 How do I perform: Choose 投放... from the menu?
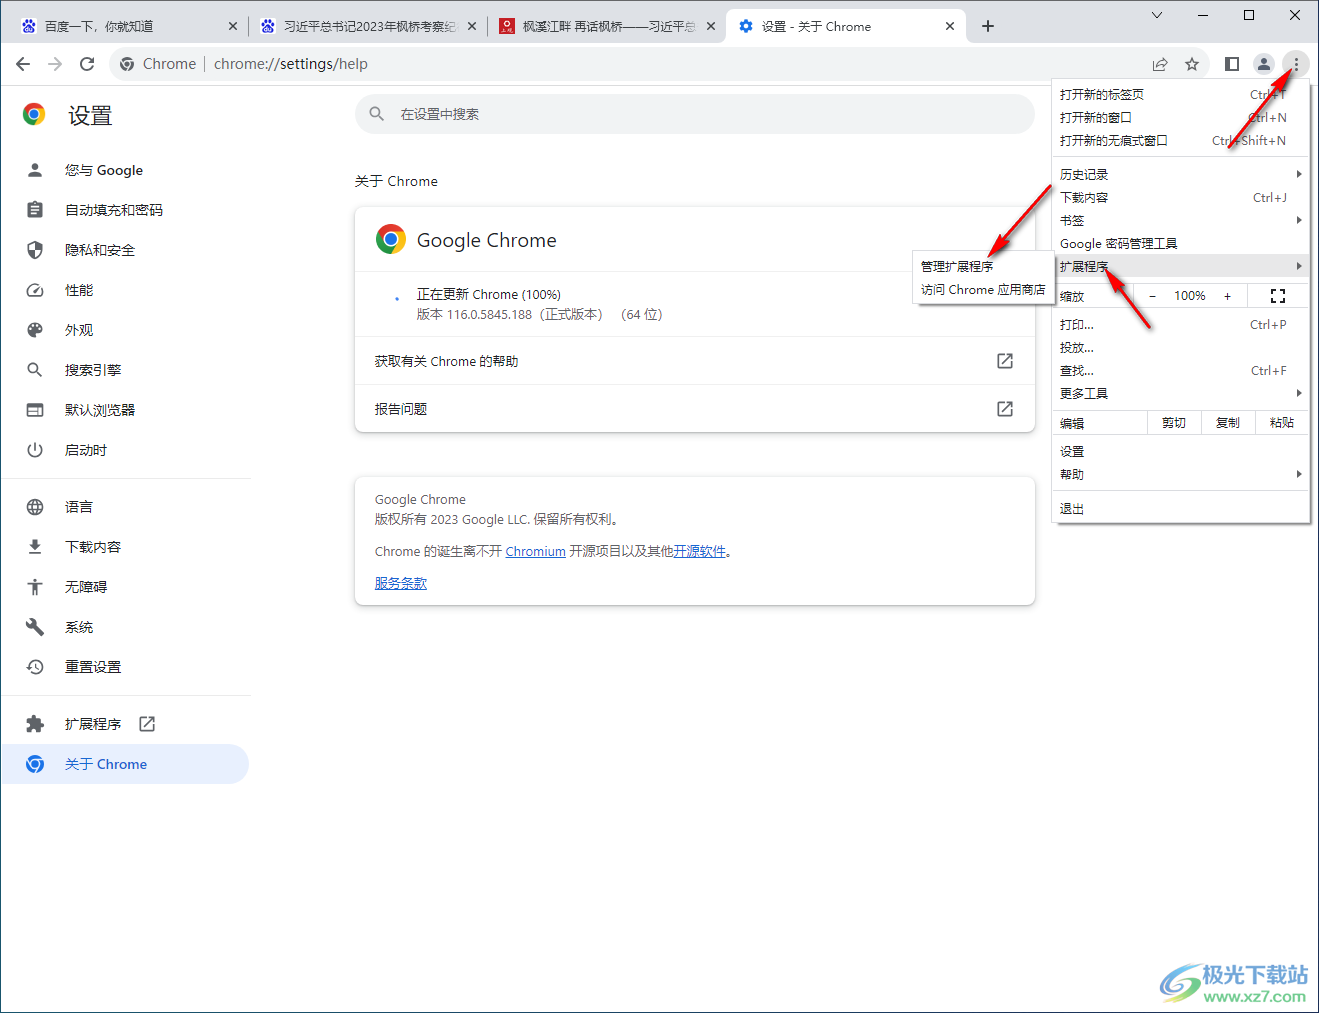[x=1181, y=347]
